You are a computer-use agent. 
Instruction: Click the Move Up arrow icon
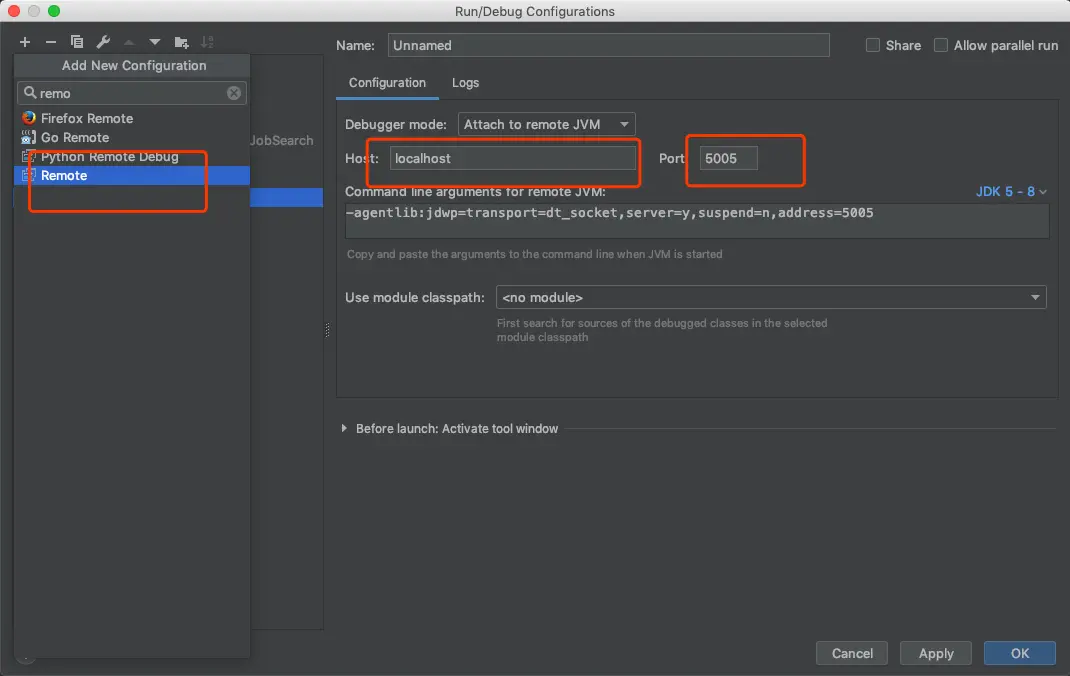[x=129, y=42]
